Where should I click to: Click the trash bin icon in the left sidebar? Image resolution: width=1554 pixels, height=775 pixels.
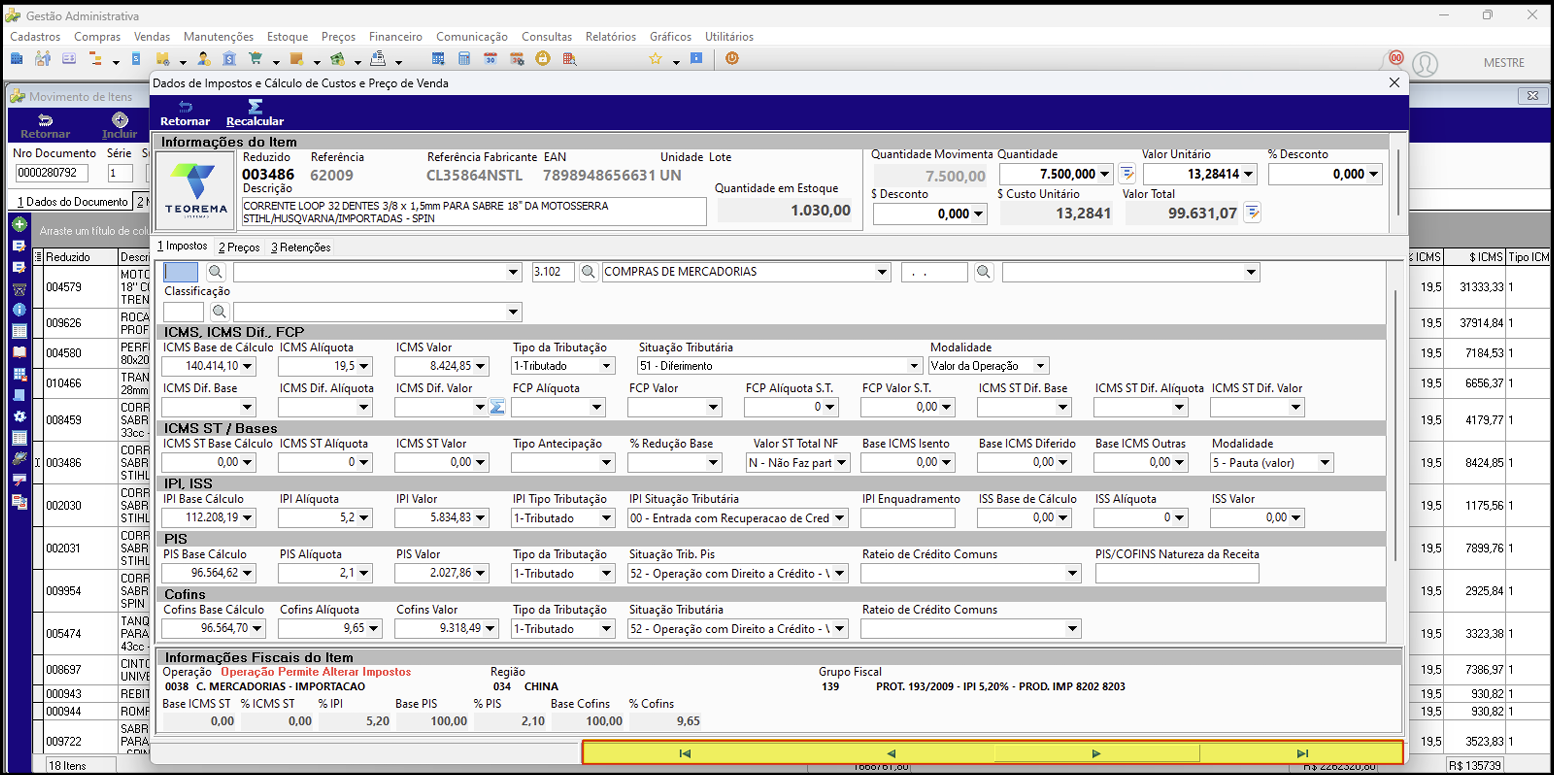[x=19, y=288]
